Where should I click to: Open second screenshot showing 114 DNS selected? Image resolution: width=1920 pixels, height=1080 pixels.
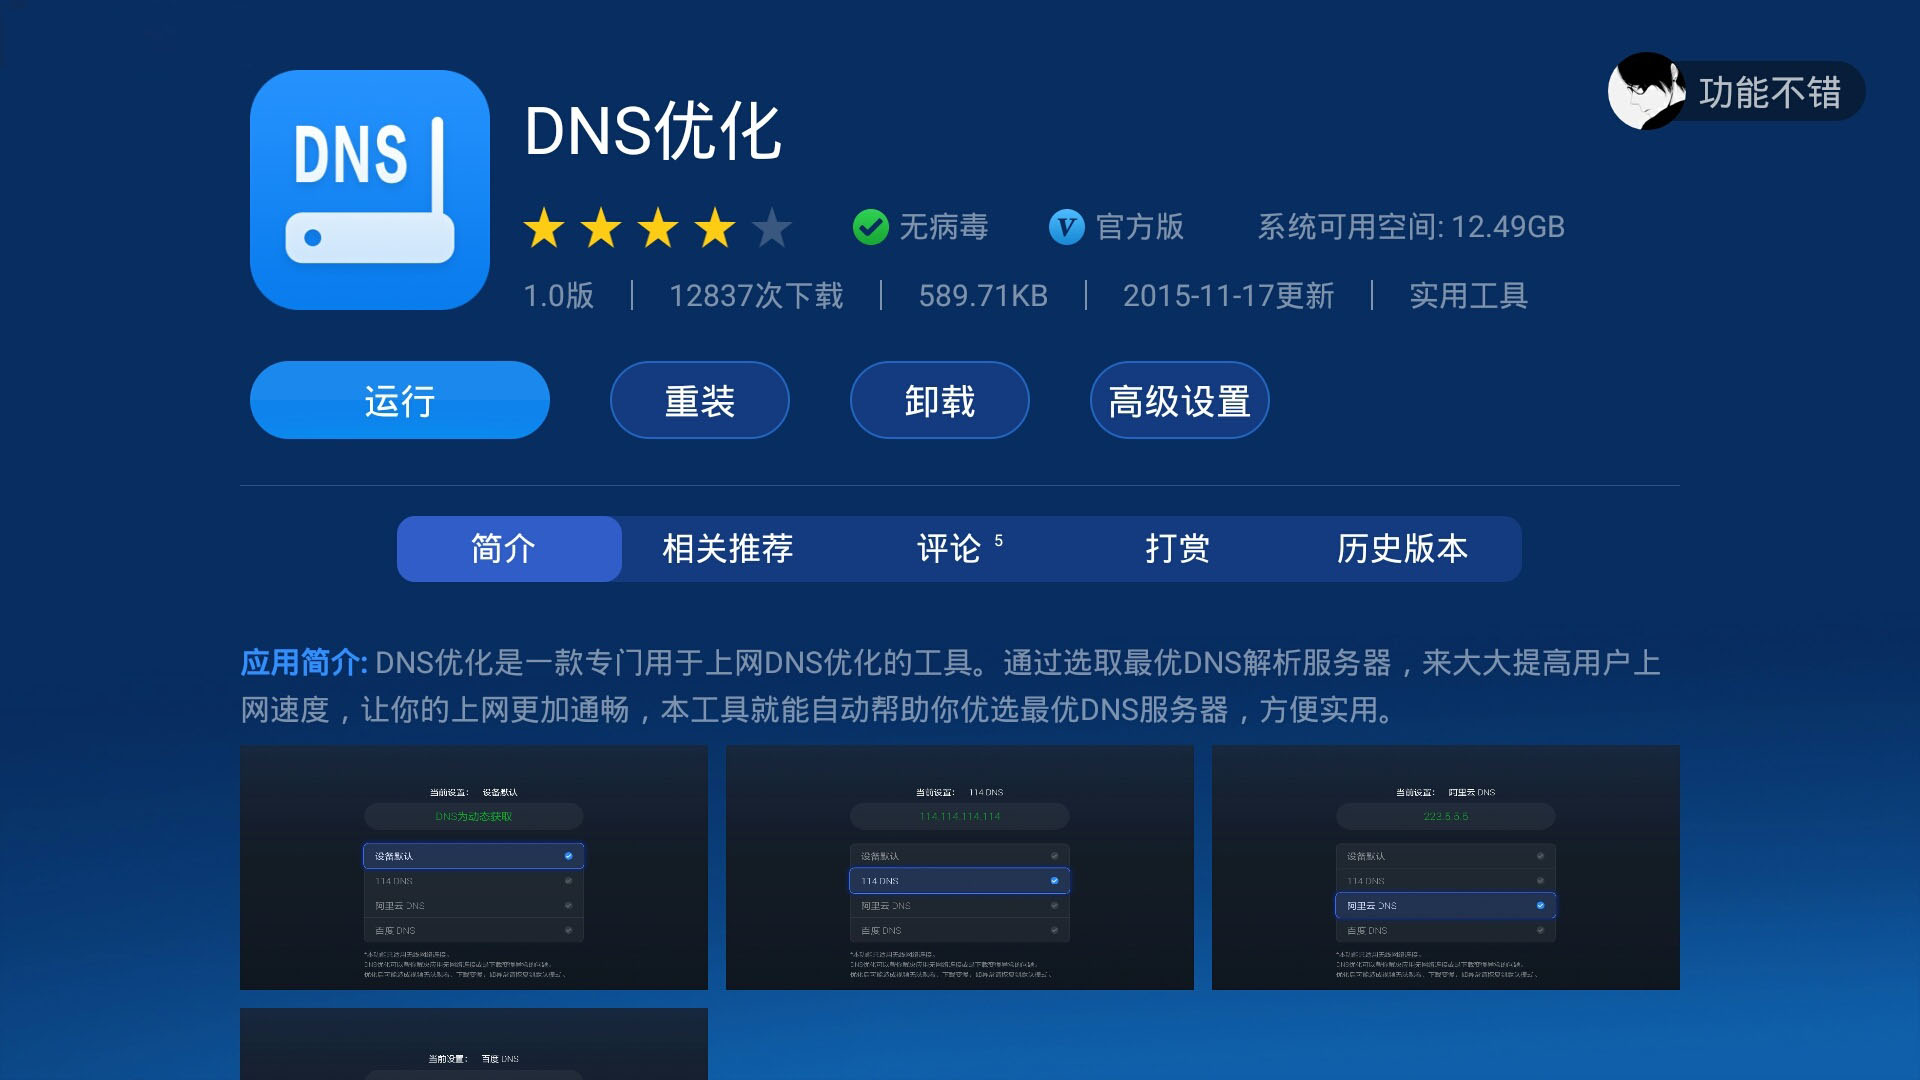(960, 867)
